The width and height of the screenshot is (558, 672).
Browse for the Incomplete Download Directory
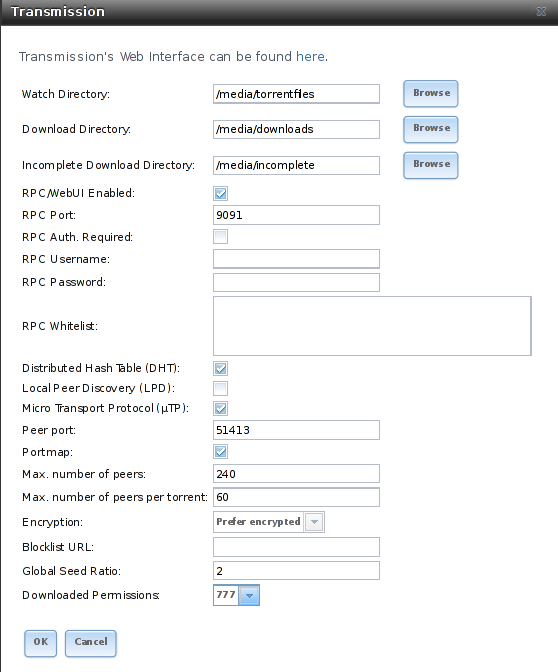click(x=431, y=165)
